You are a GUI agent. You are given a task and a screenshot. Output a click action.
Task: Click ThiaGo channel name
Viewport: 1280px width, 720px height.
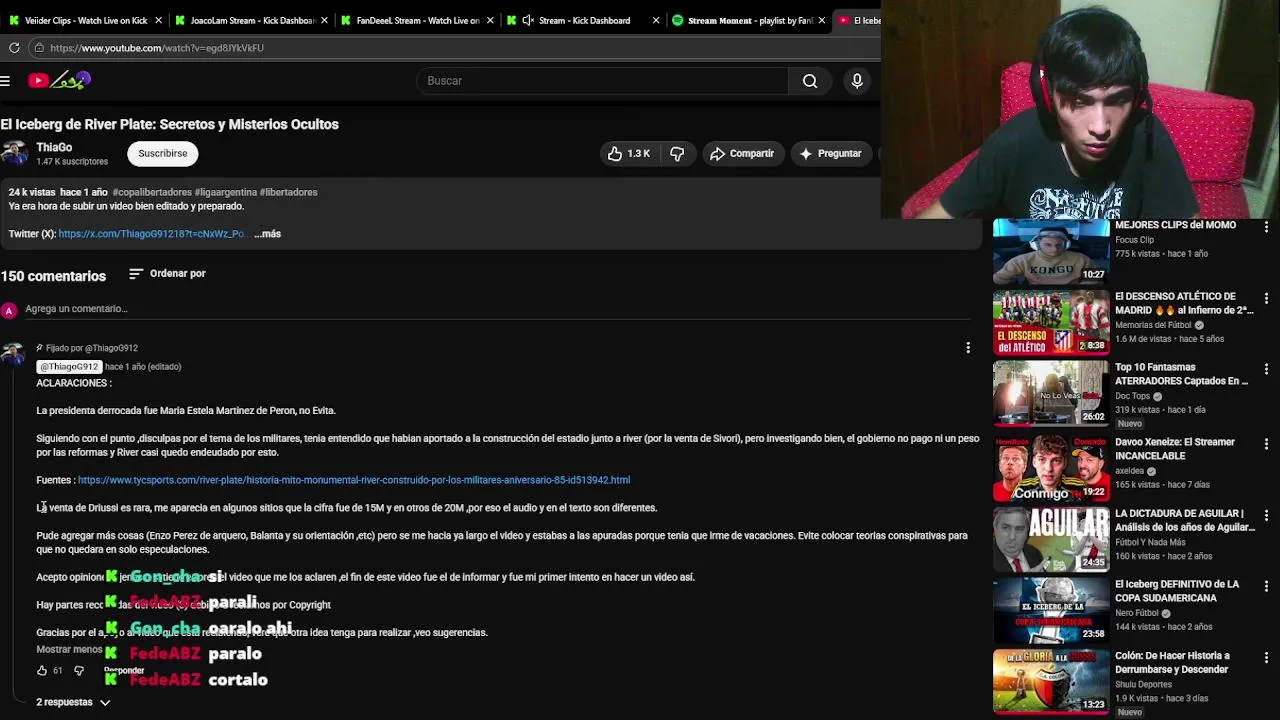[x=54, y=147]
